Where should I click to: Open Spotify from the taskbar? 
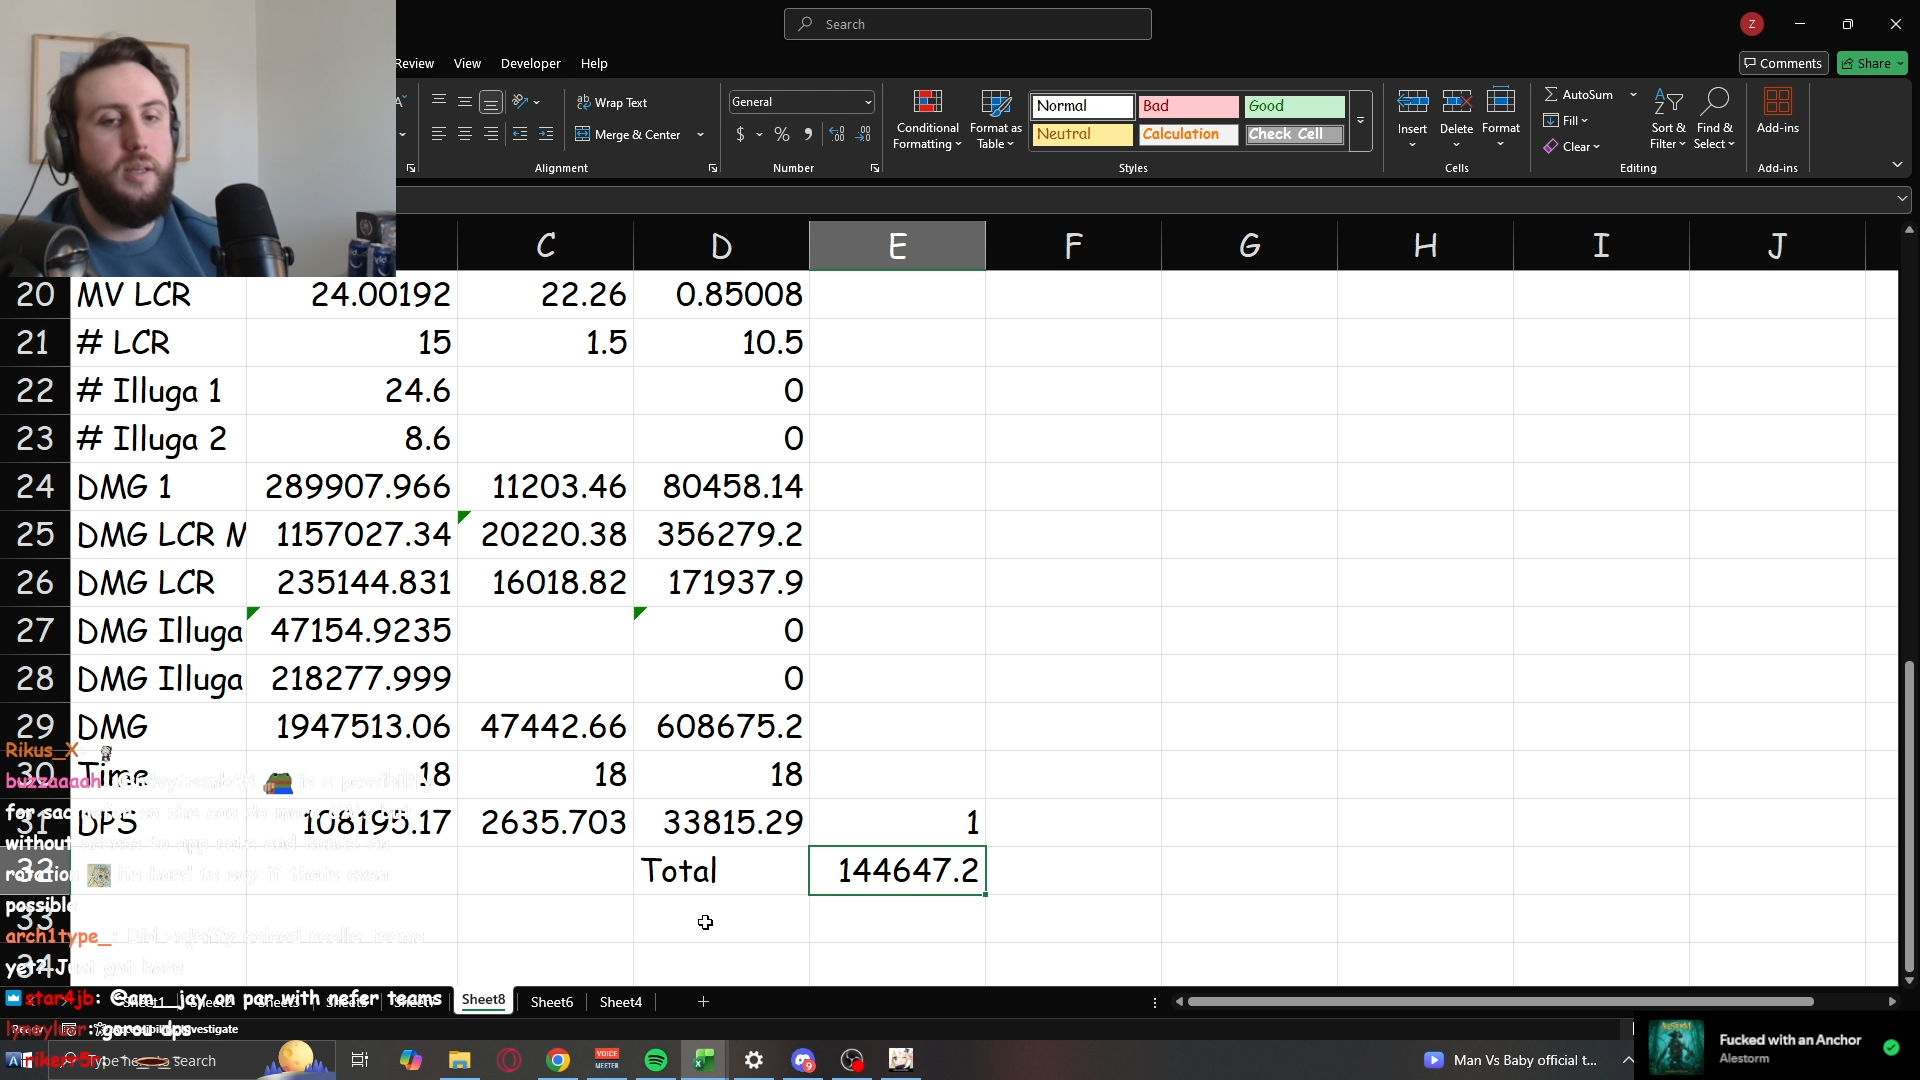coord(656,1060)
